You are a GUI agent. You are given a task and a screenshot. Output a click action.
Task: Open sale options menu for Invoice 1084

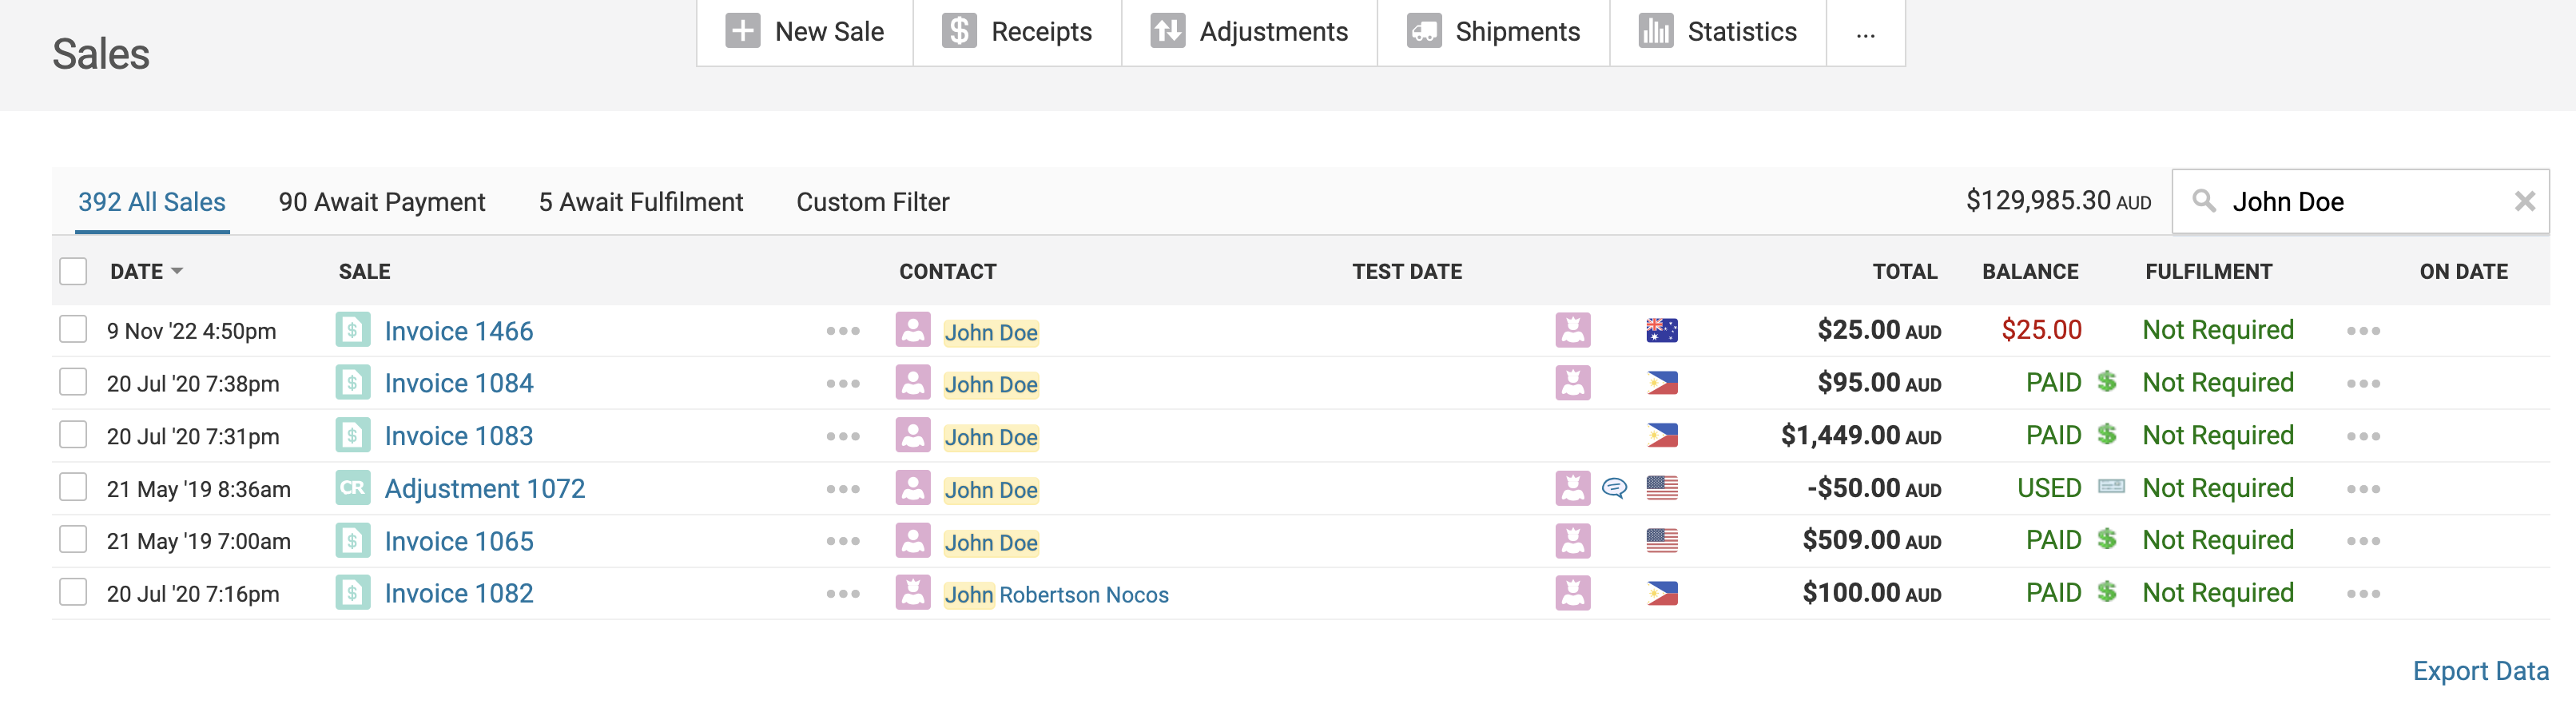coord(842,384)
